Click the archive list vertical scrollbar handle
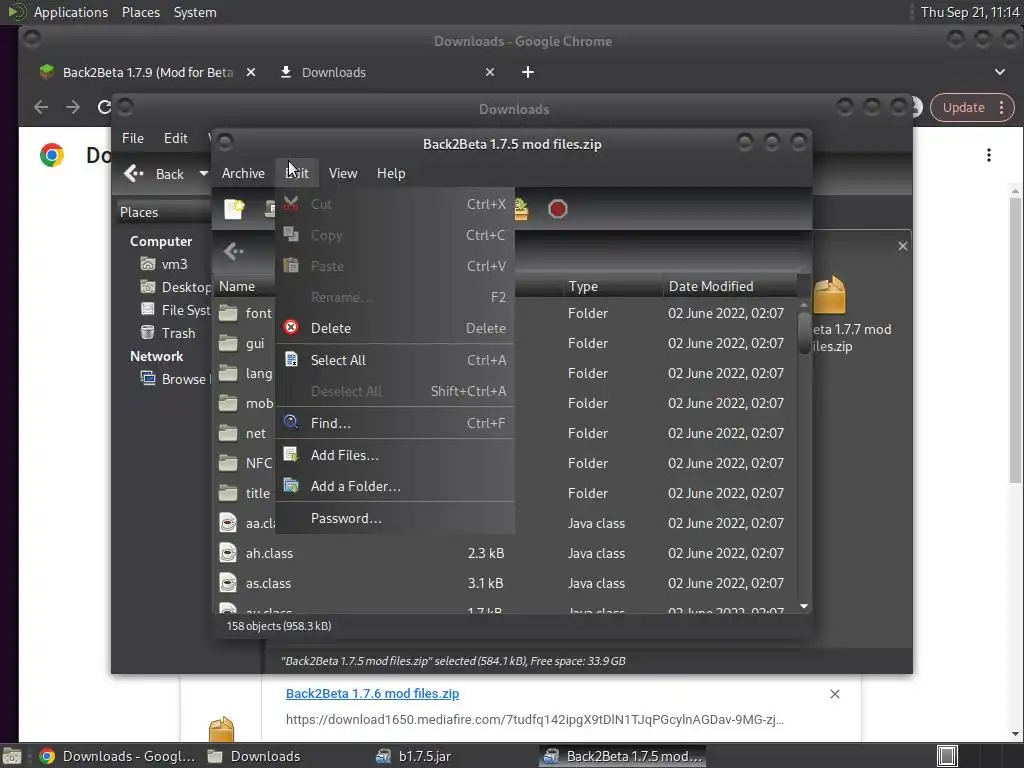 coord(804,334)
